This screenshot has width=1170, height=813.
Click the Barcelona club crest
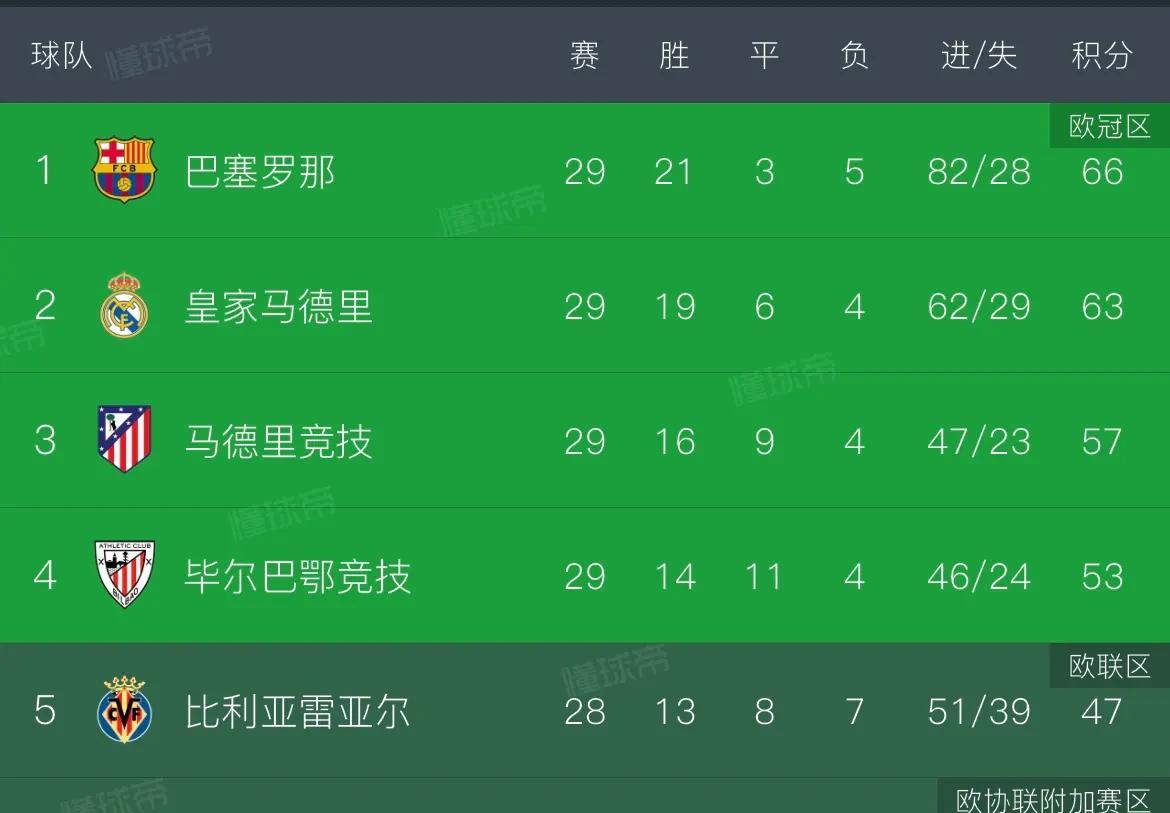pyautogui.click(x=124, y=170)
